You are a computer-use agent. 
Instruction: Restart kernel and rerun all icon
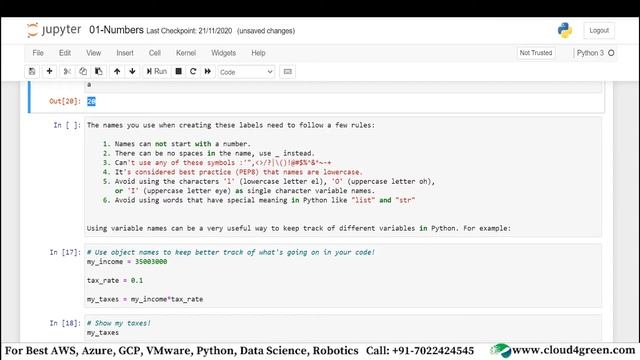(x=208, y=71)
